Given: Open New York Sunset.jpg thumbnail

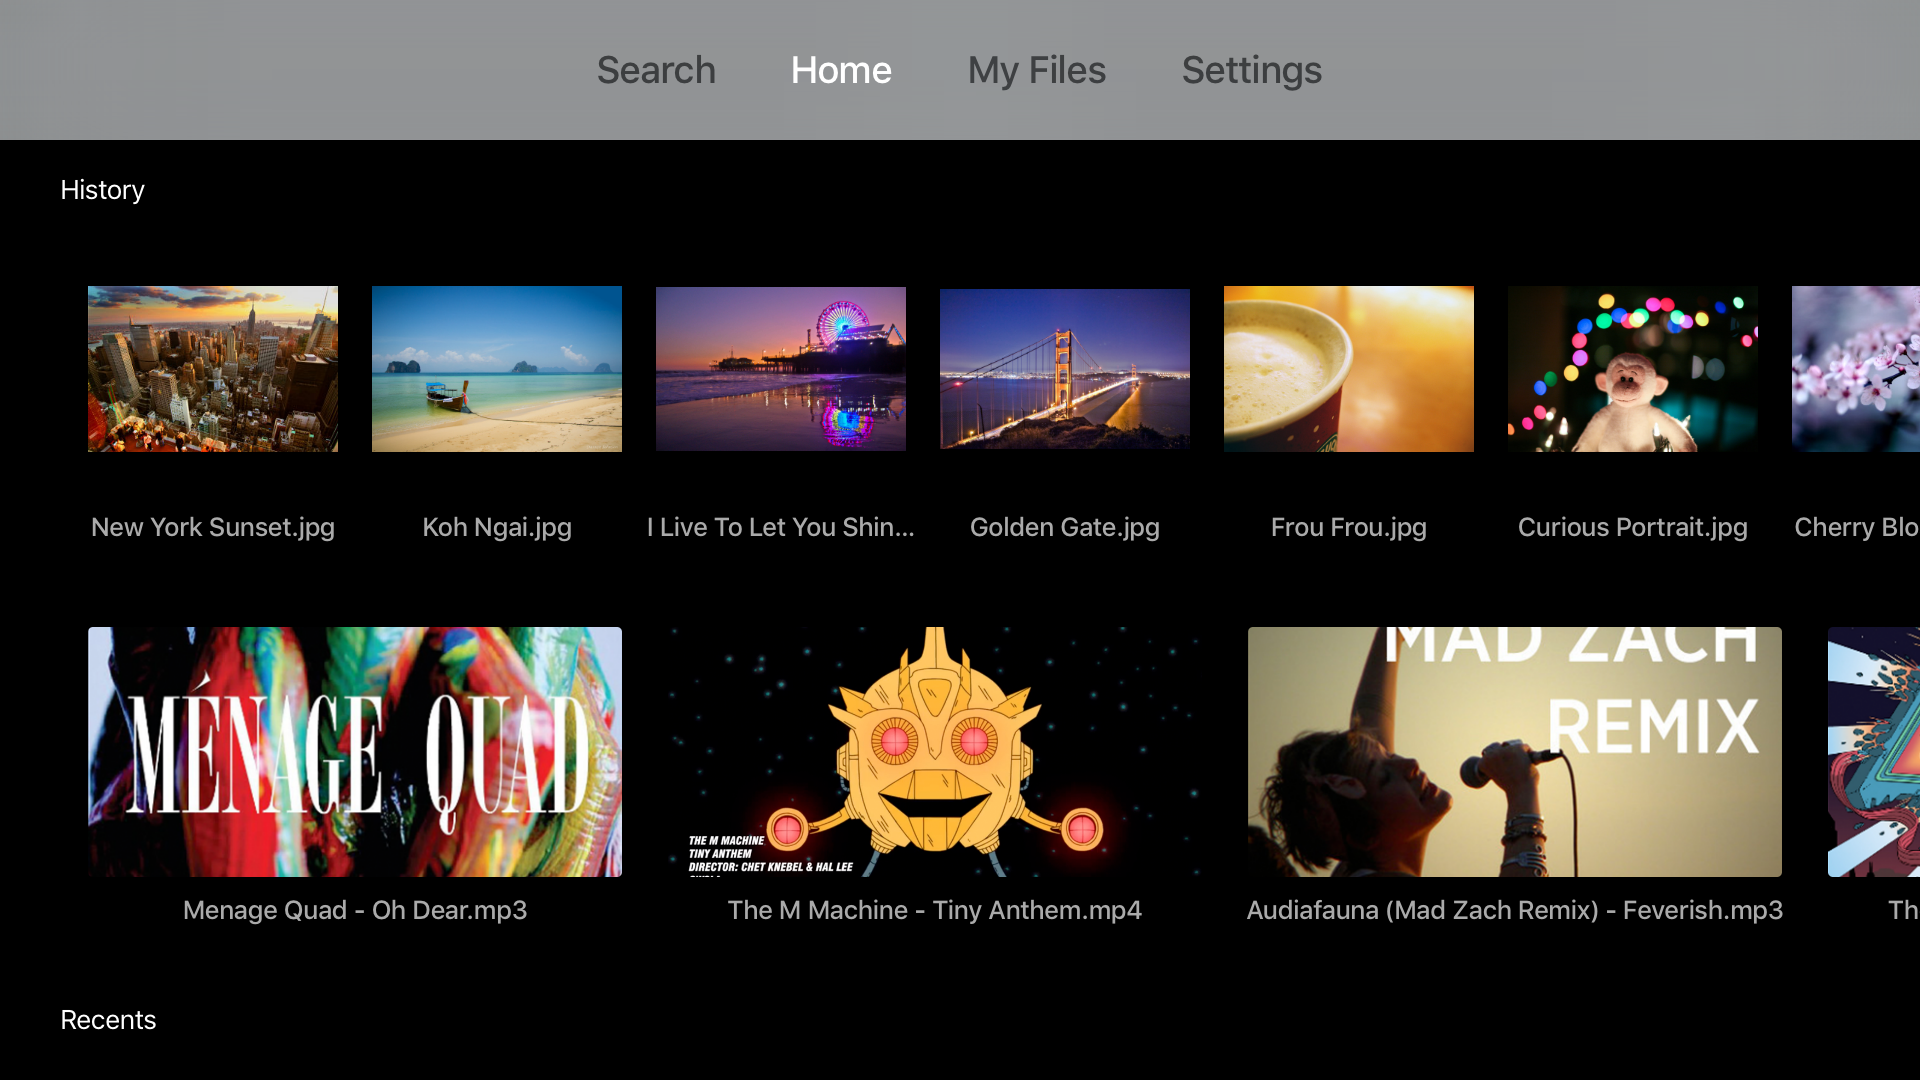Looking at the screenshot, I should 213,369.
